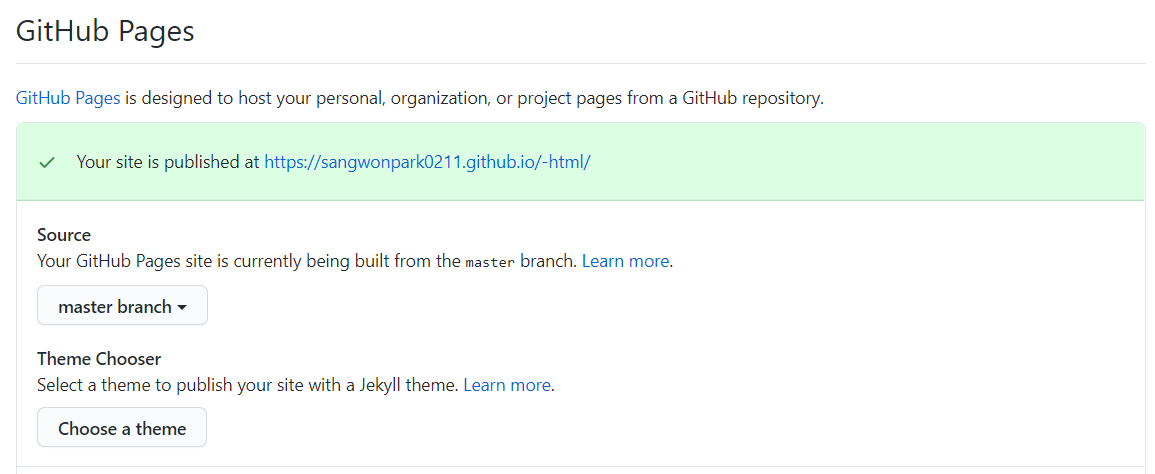Image resolution: width=1155 pixels, height=474 pixels.
Task: Click the green published checkmark icon
Action: tap(47, 163)
